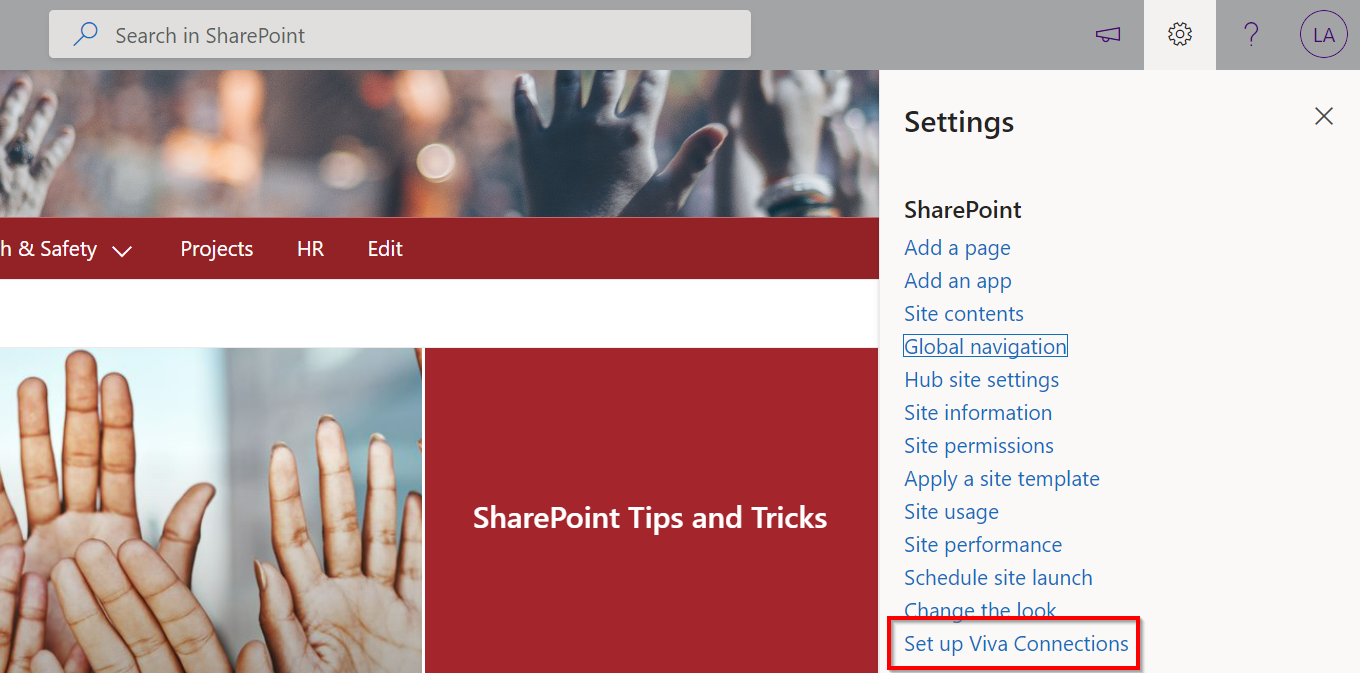
Task: Click the Settings gear icon
Action: 1180,35
